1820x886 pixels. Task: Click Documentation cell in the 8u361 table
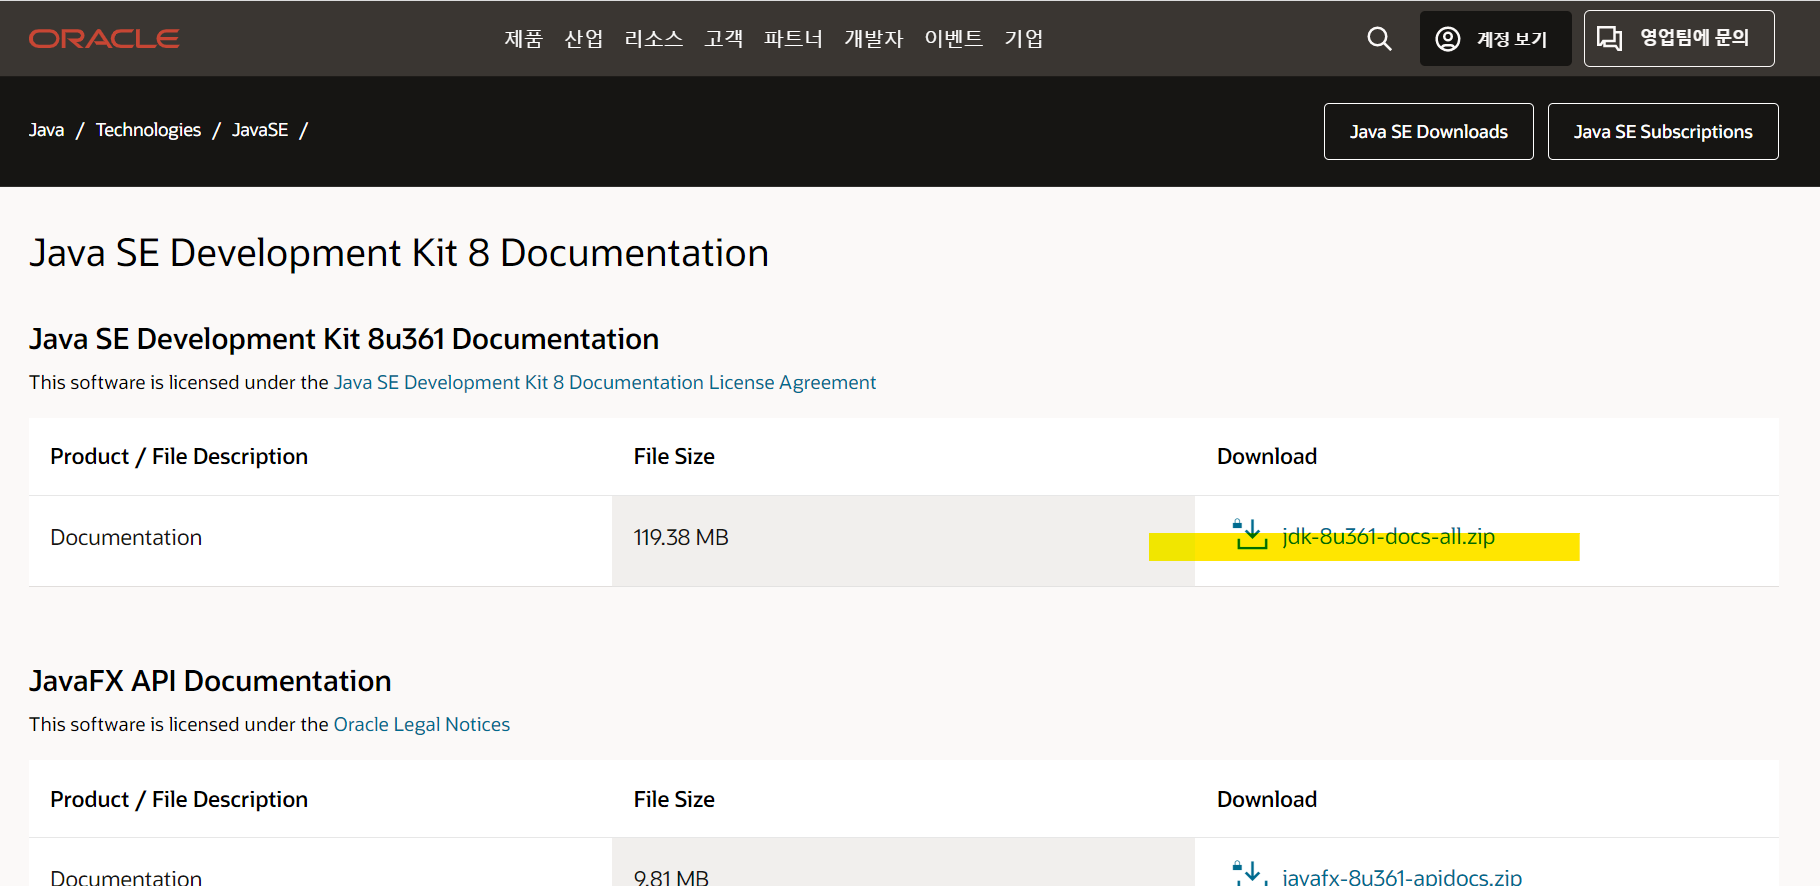click(320, 541)
